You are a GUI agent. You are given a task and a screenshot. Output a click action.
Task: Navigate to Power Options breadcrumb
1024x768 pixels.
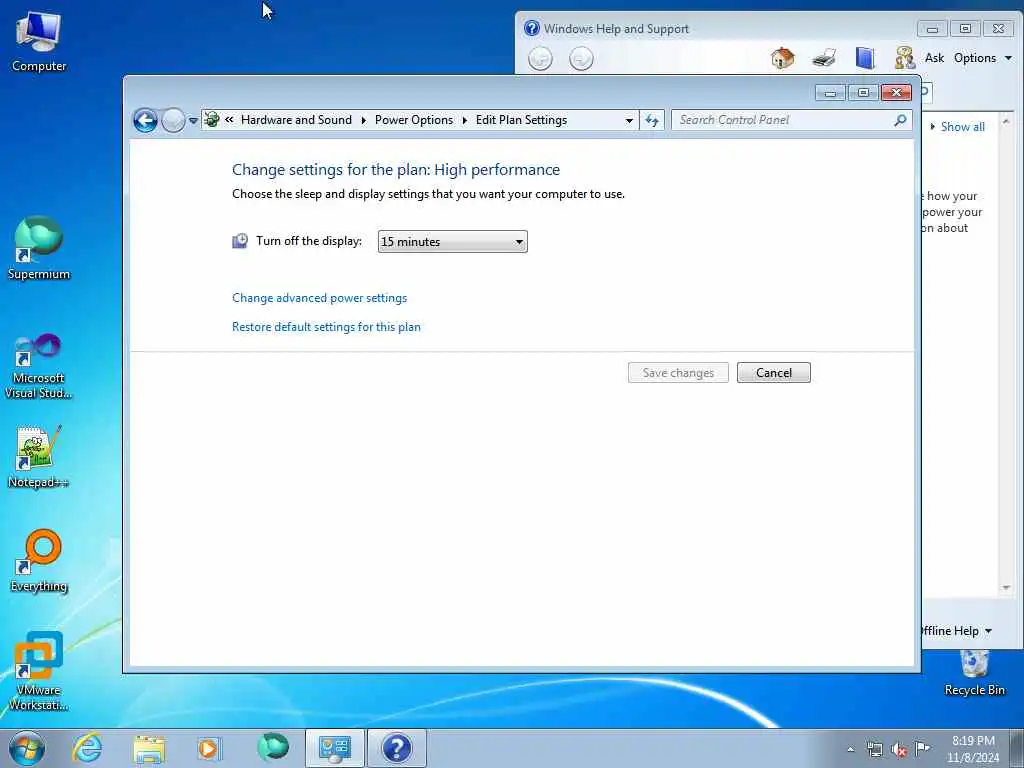414,120
